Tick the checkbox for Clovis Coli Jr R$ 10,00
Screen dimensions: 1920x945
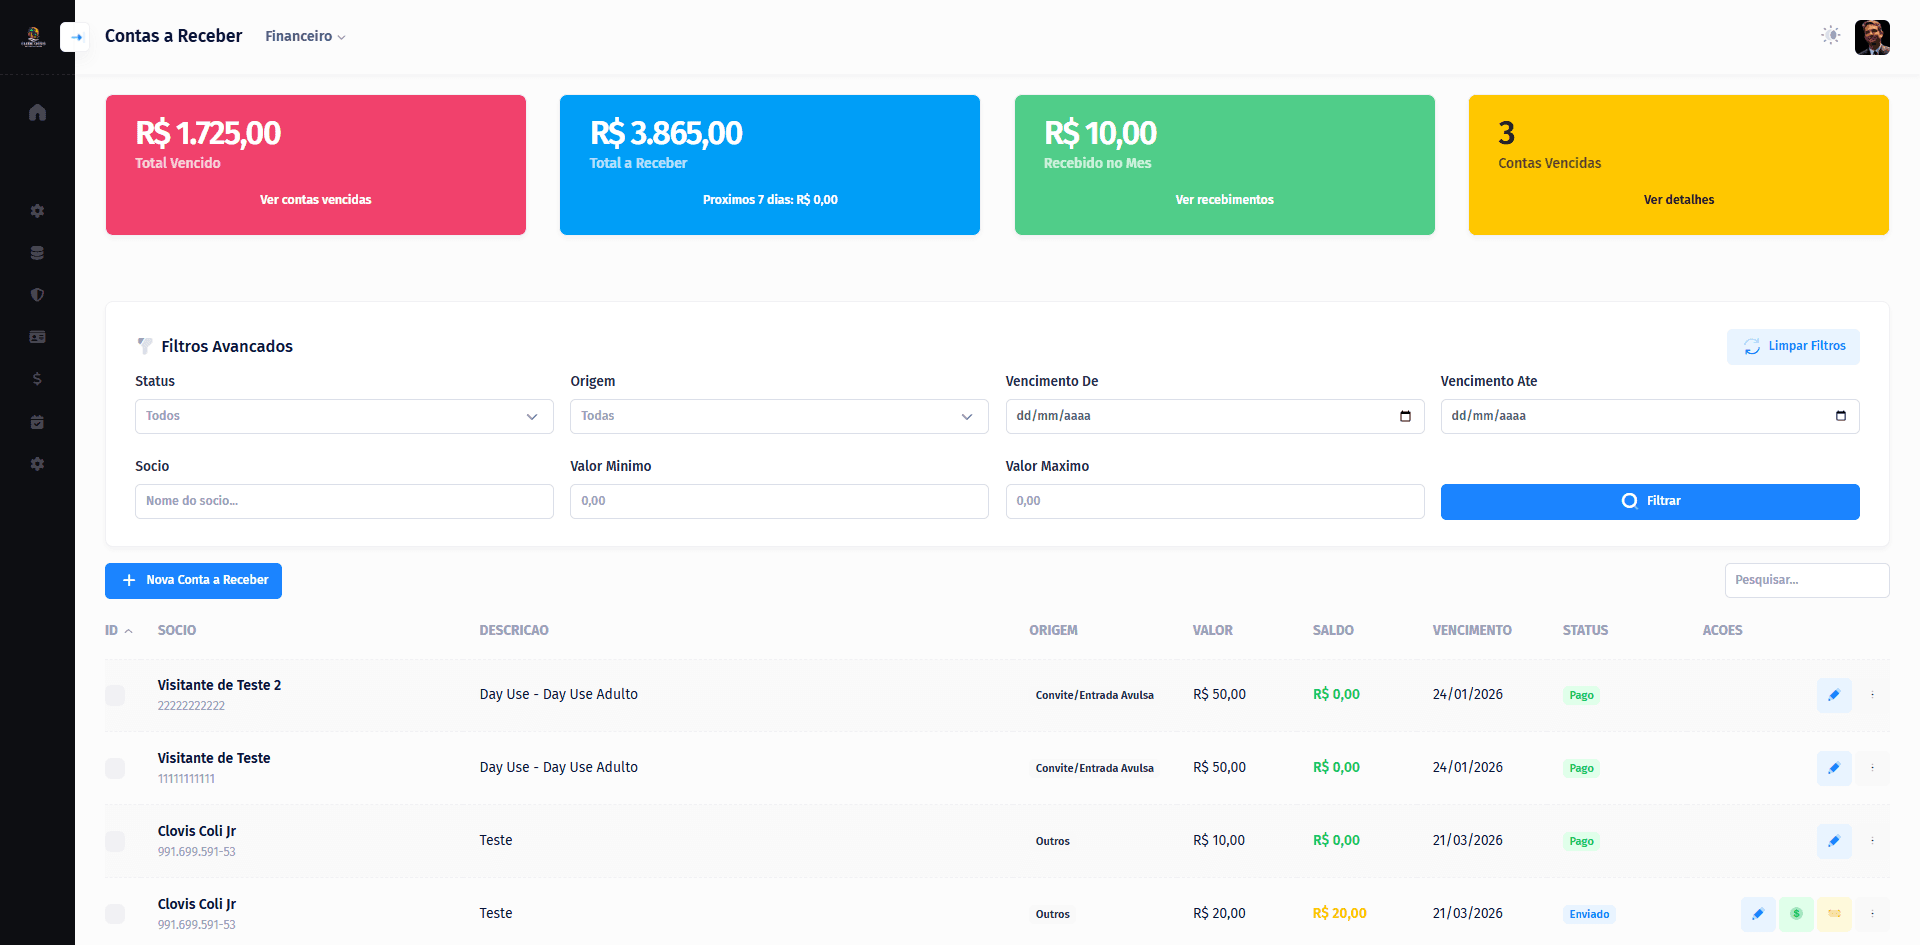coord(115,841)
